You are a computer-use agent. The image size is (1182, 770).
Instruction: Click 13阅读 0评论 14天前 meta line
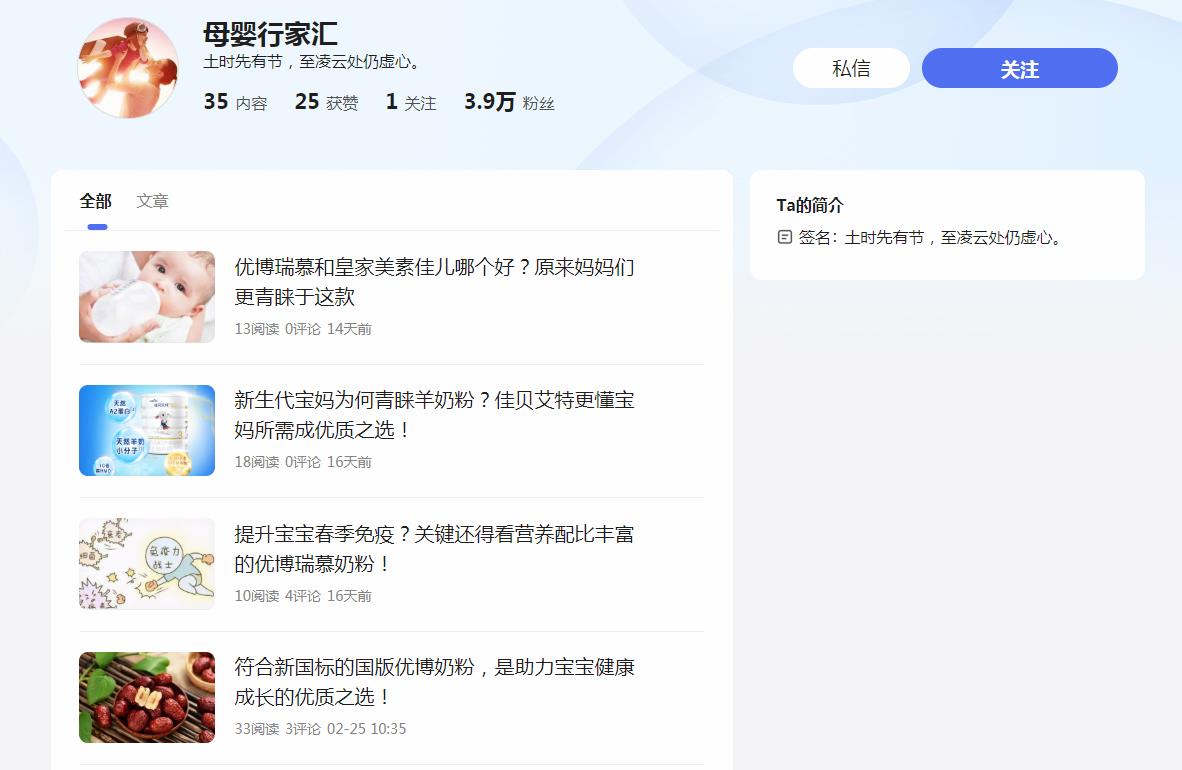pos(303,329)
